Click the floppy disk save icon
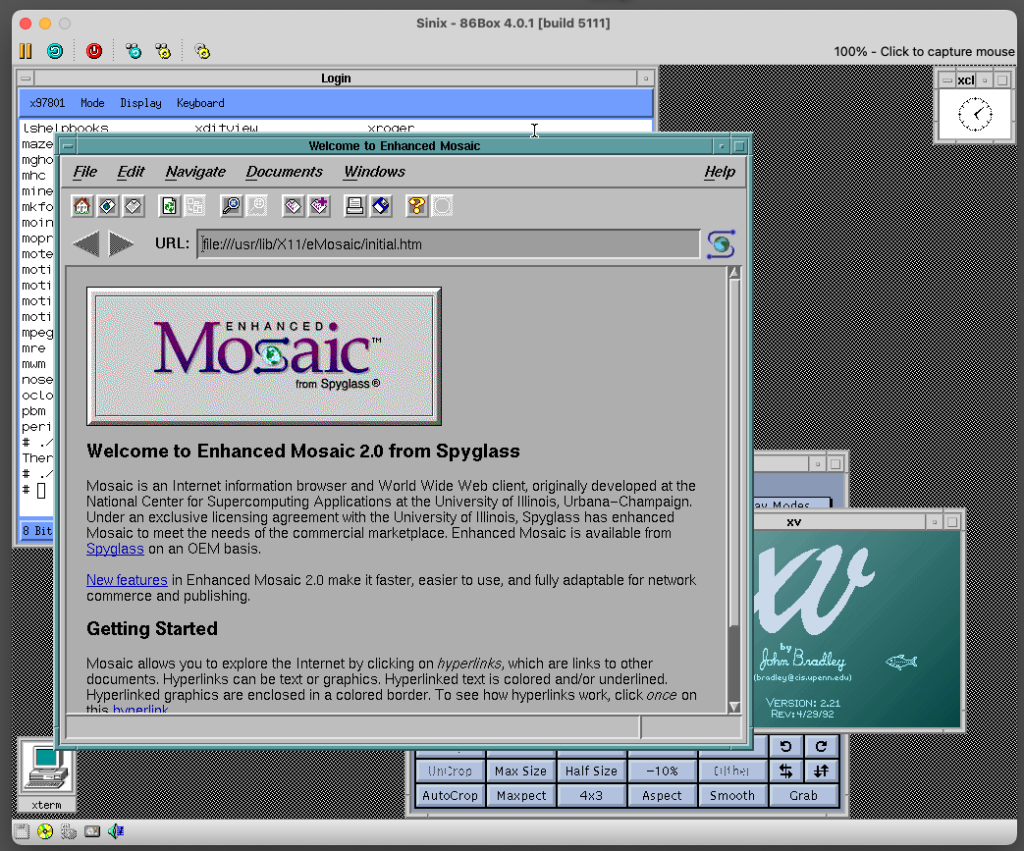The width and height of the screenshot is (1024, 851). point(380,206)
